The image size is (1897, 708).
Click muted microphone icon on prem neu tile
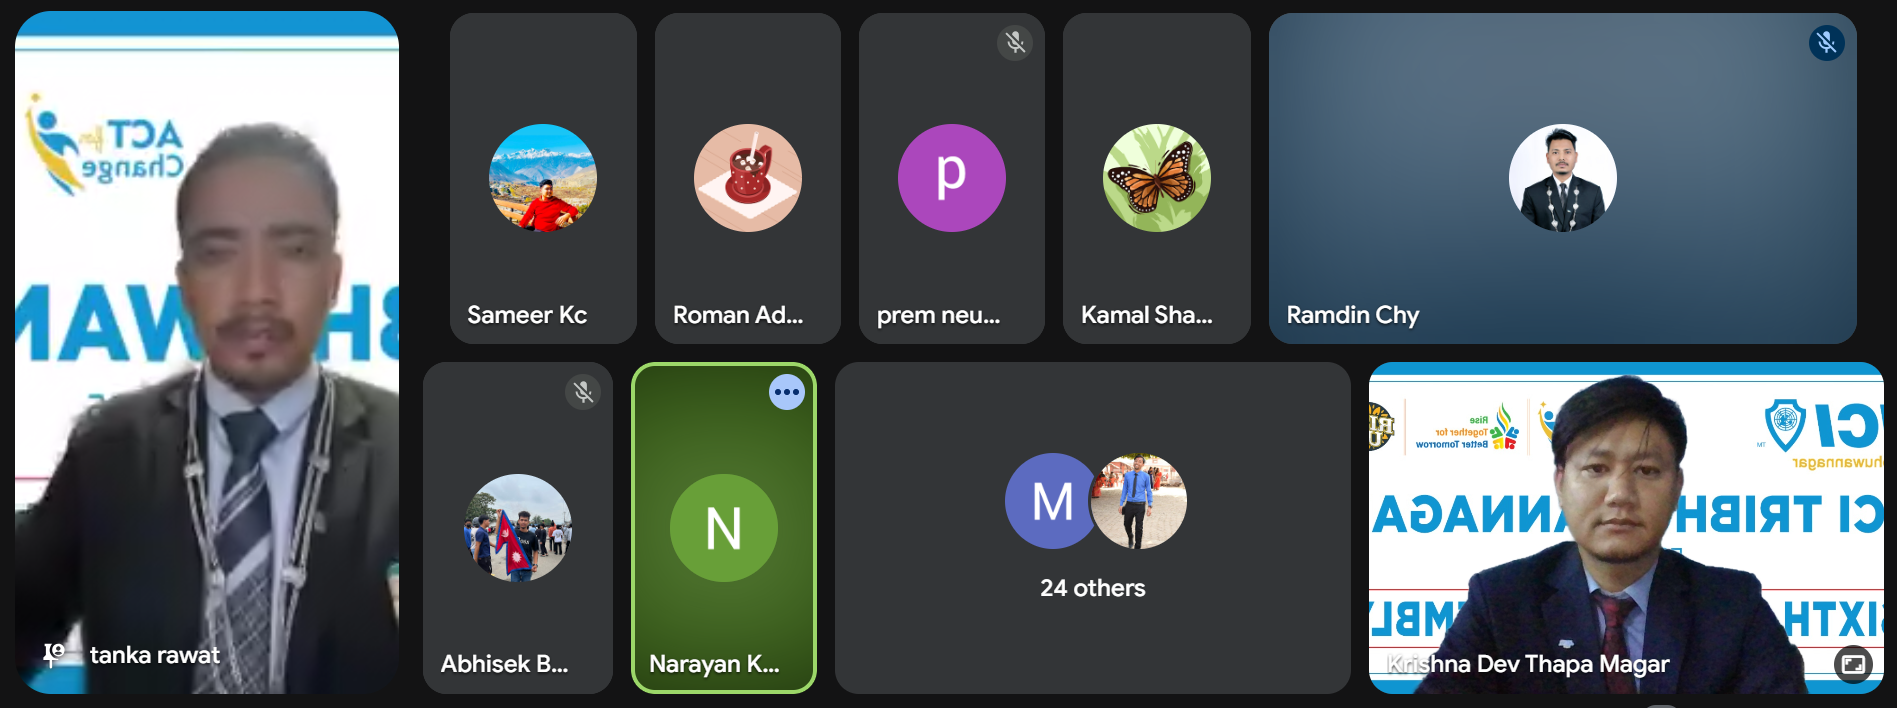point(1015,43)
